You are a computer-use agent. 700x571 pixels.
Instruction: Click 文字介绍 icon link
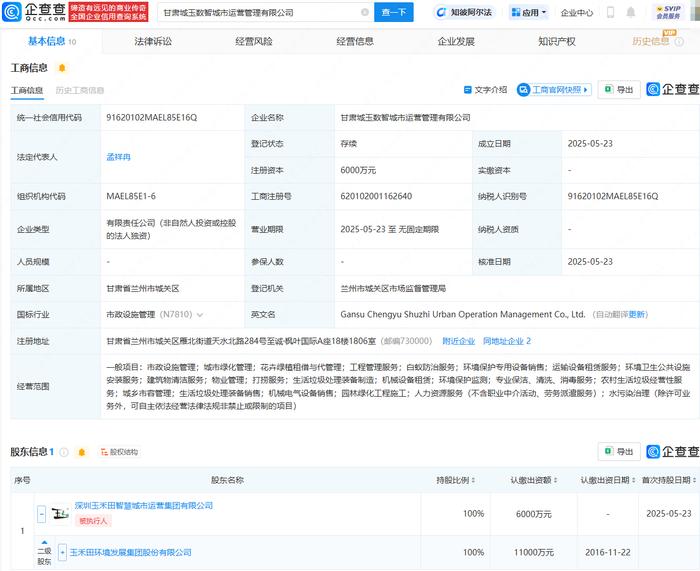[x=485, y=90]
